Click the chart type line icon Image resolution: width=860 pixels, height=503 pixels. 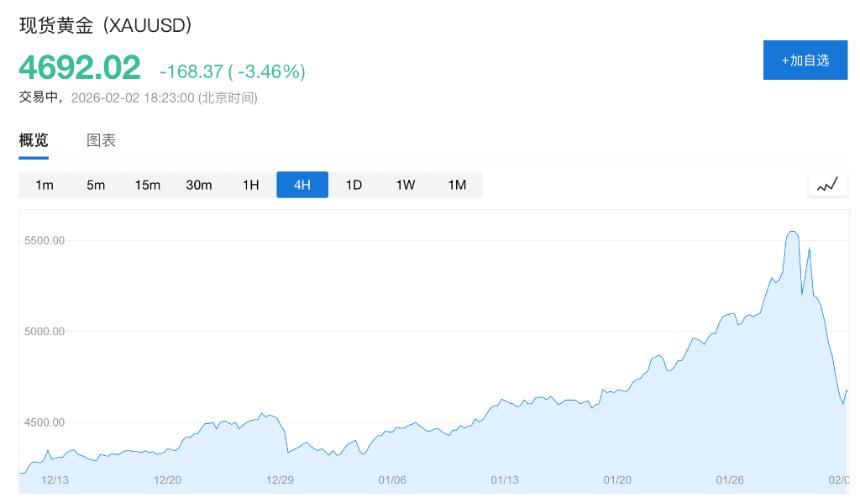click(827, 185)
